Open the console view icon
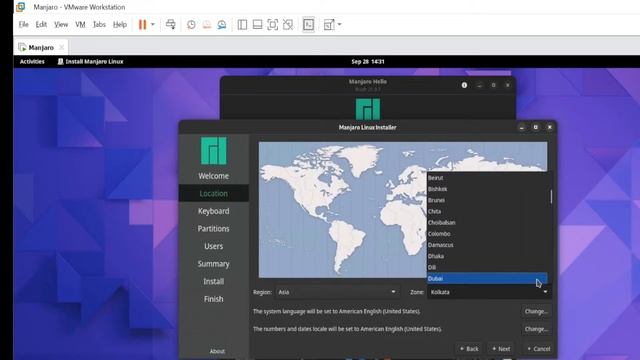Screen dimensions: 640x360 309,25
